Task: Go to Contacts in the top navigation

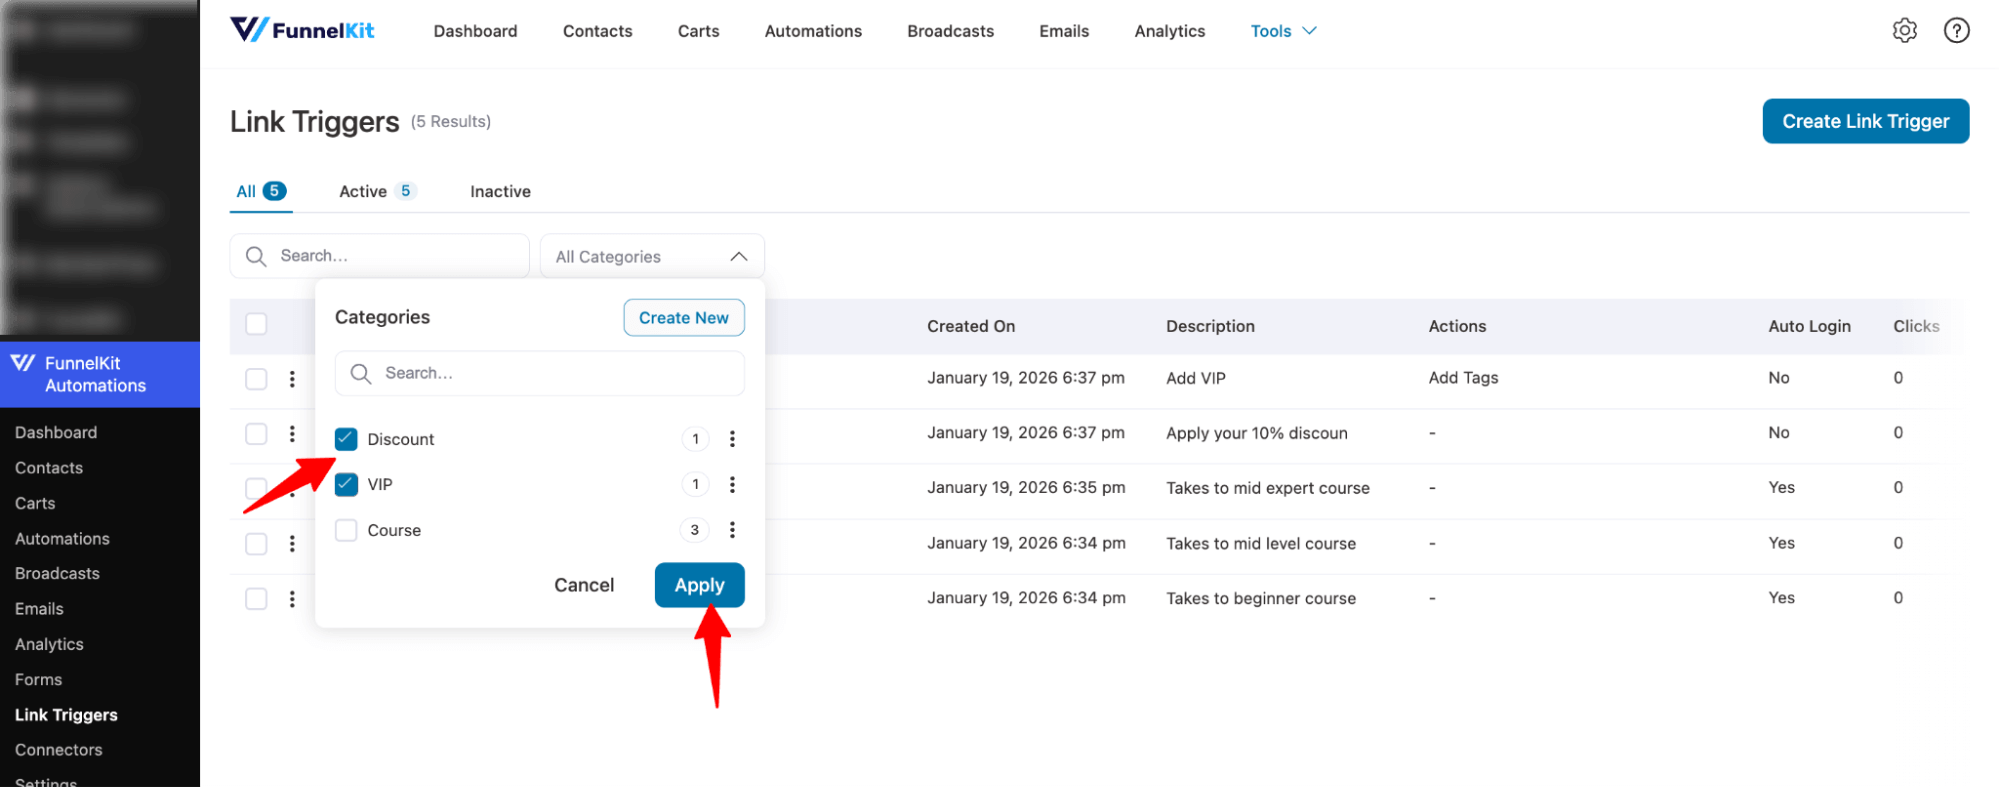Action: pyautogui.click(x=597, y=31)
